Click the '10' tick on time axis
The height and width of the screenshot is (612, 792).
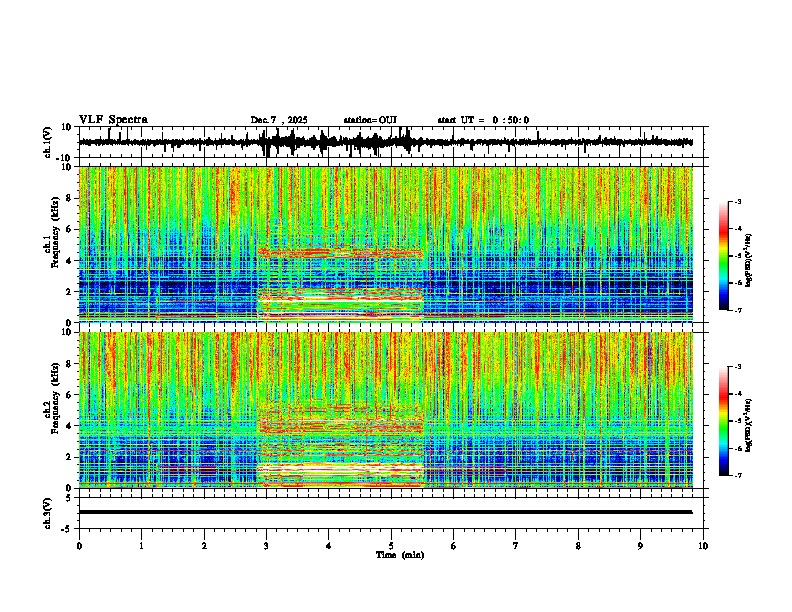(x=703, y=546)
